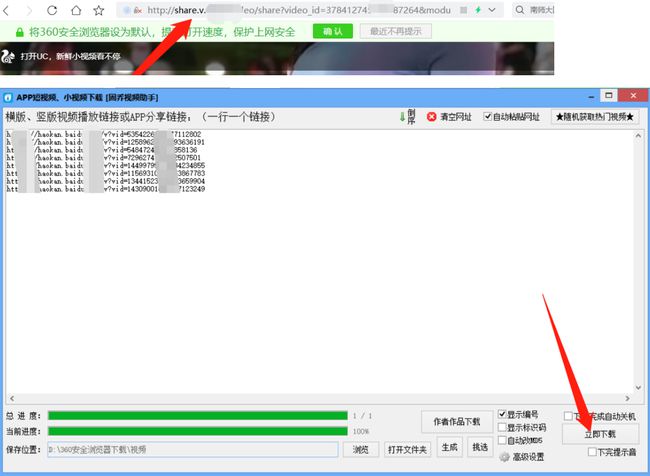Open the browser home page icon
The height and width of the screenshot is (476, 650).
click(x=76, y=10)
